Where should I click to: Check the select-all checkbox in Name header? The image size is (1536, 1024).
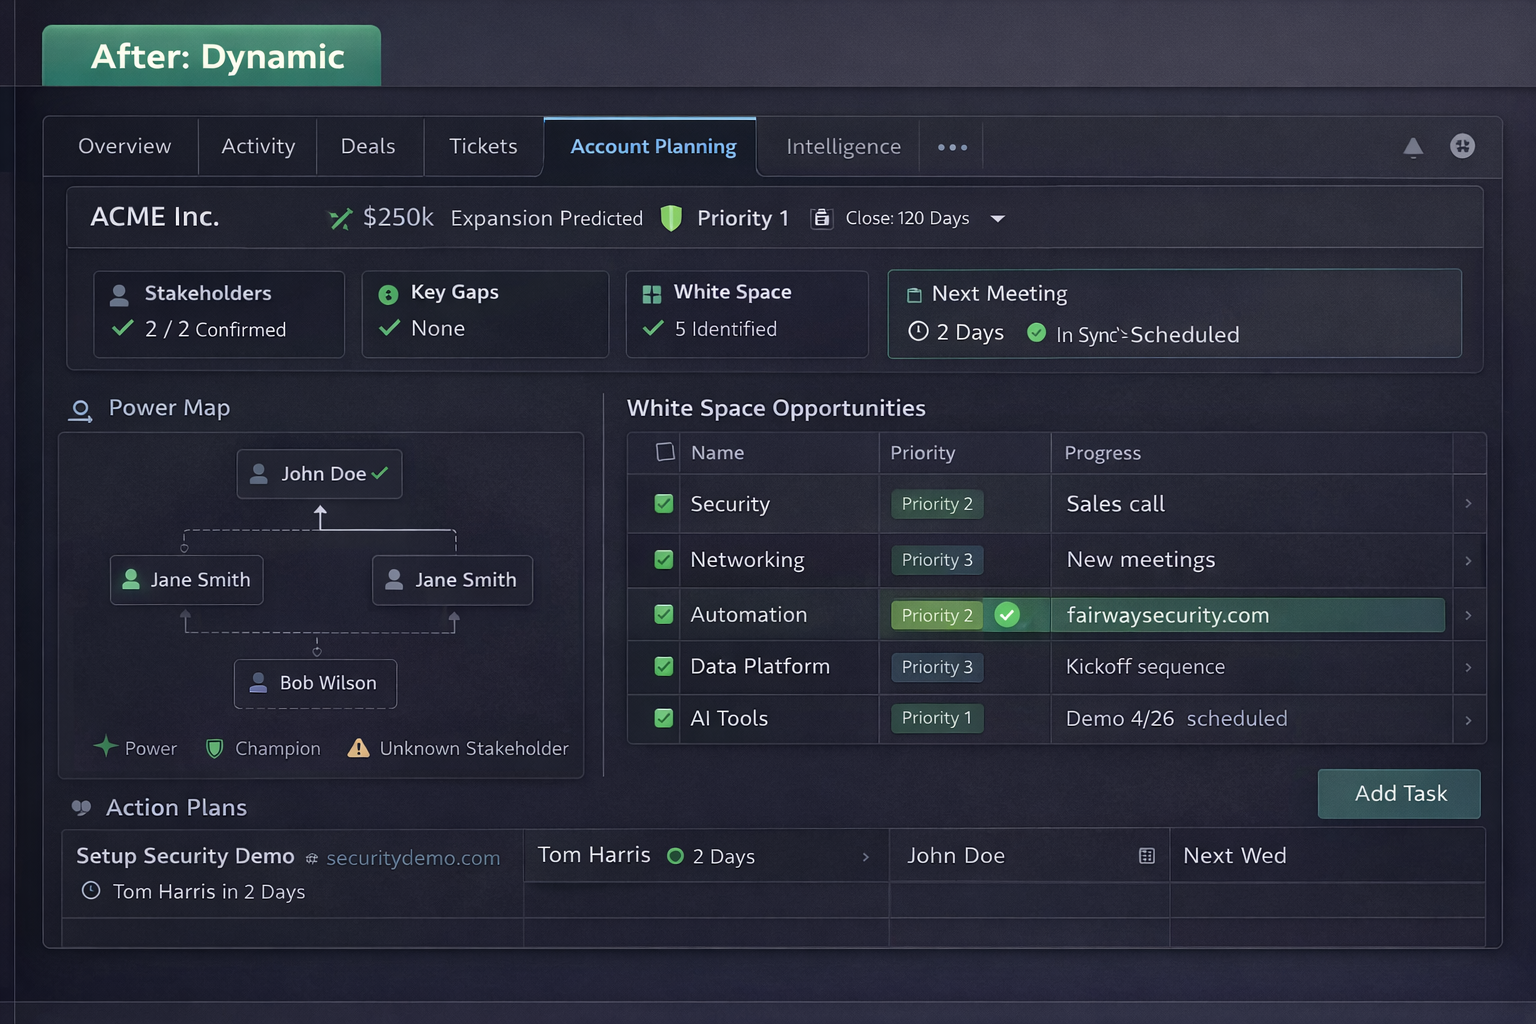tap(665, 452)
